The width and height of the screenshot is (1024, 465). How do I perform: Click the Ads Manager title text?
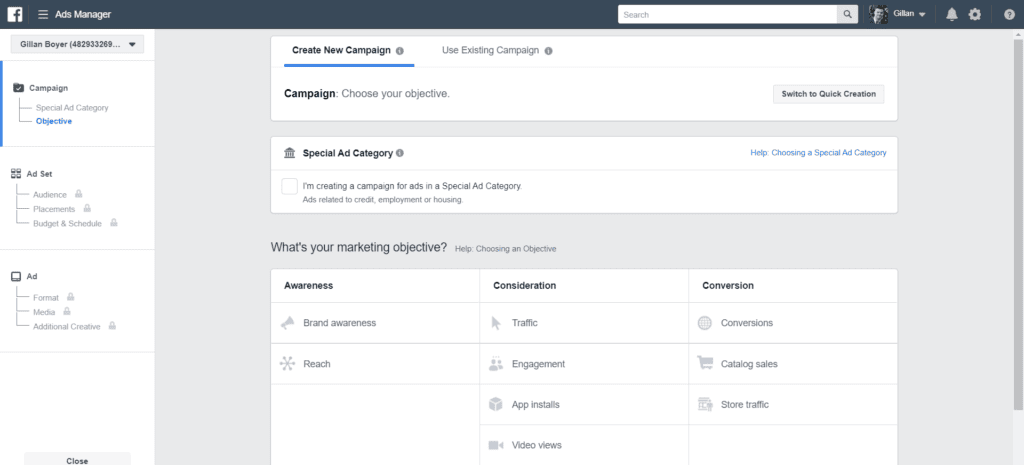pyautogui.click(x=83, y=14)
